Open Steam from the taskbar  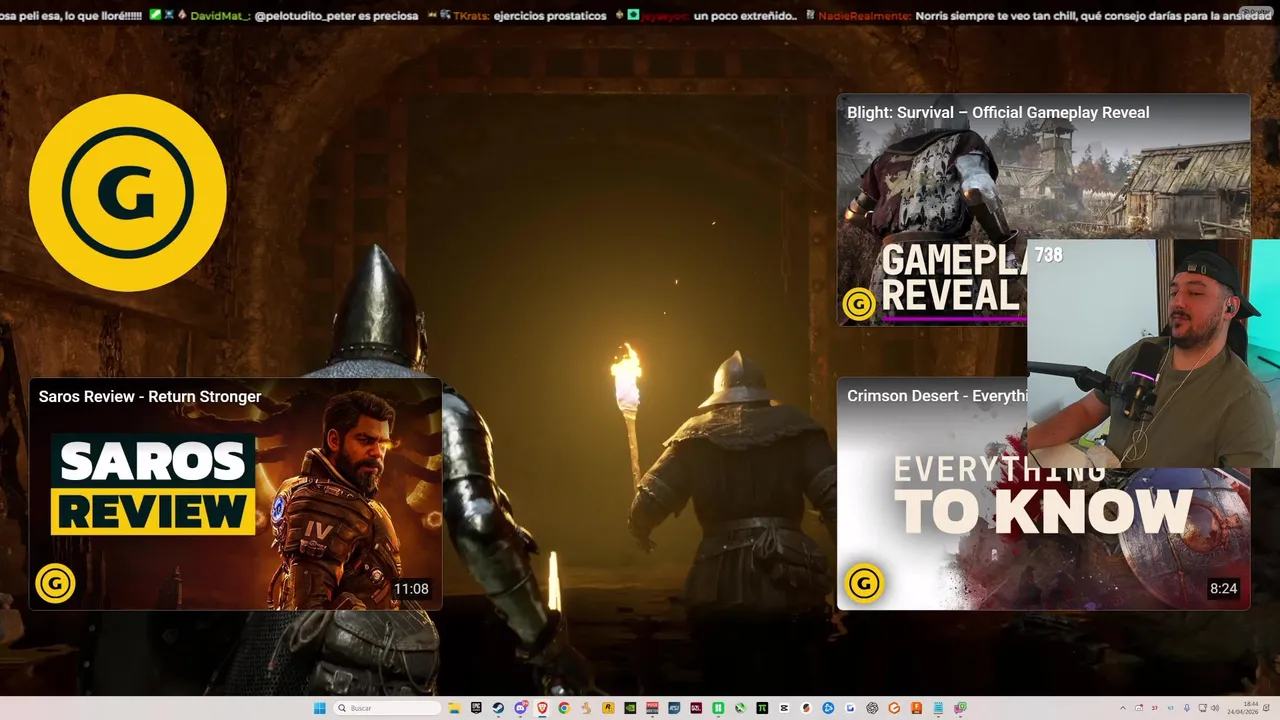[x=498, y=708]
